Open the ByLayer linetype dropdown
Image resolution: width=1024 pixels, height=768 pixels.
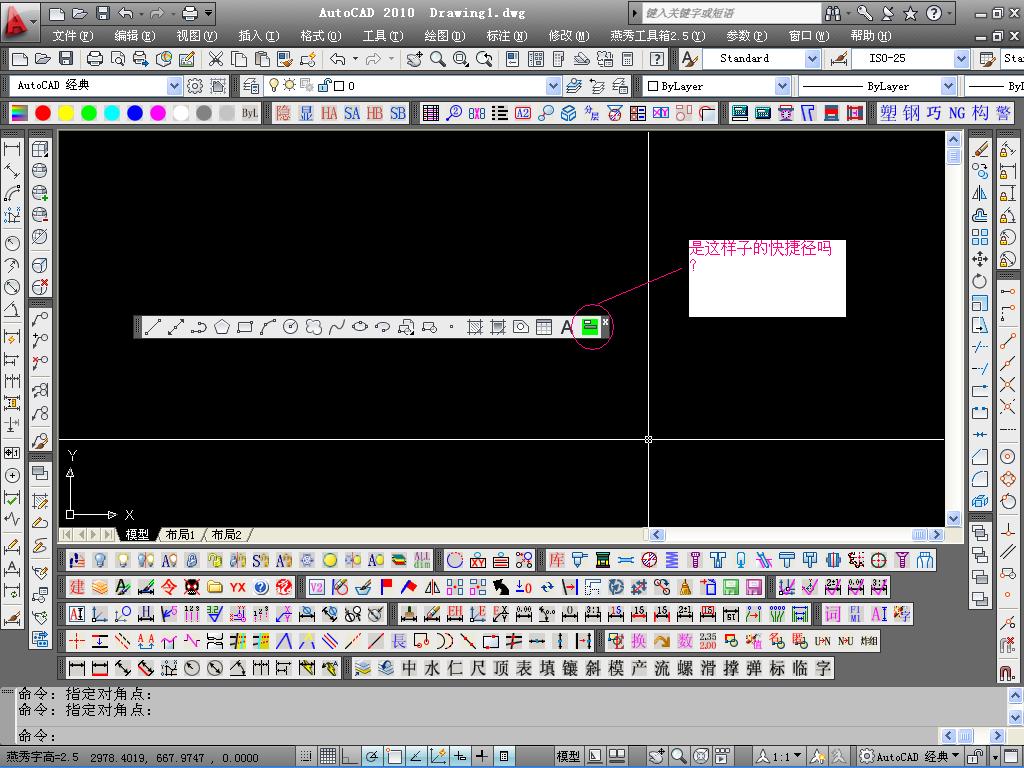tap(948, 86)
